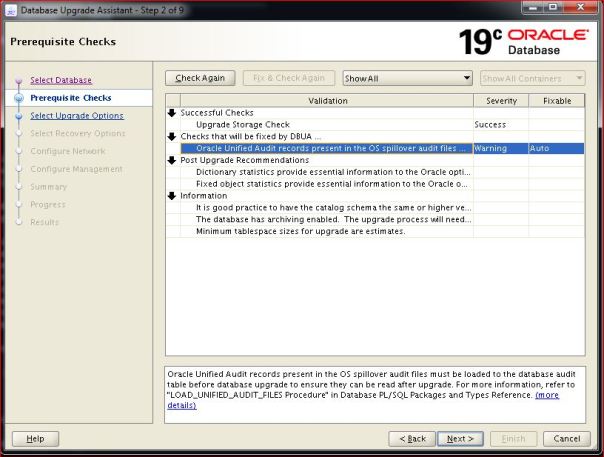Select the Minimum tablespace sizes info row
604x457 pixels.
click(x=300, y=231)
